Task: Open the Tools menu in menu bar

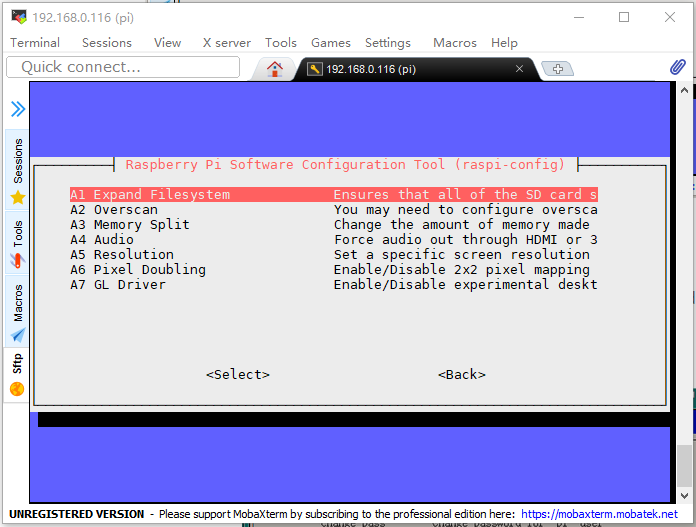Action: 281,43
